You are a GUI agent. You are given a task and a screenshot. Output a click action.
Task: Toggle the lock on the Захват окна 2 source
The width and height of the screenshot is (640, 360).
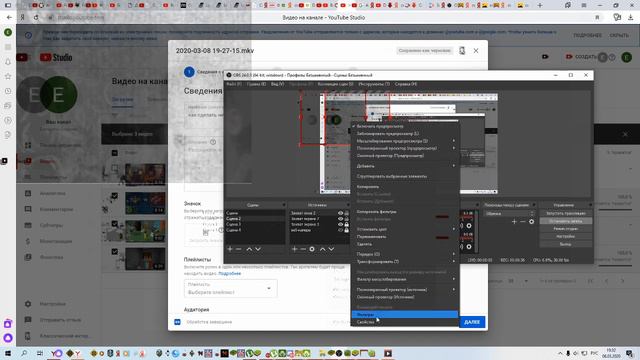click(x=347, y=213)
